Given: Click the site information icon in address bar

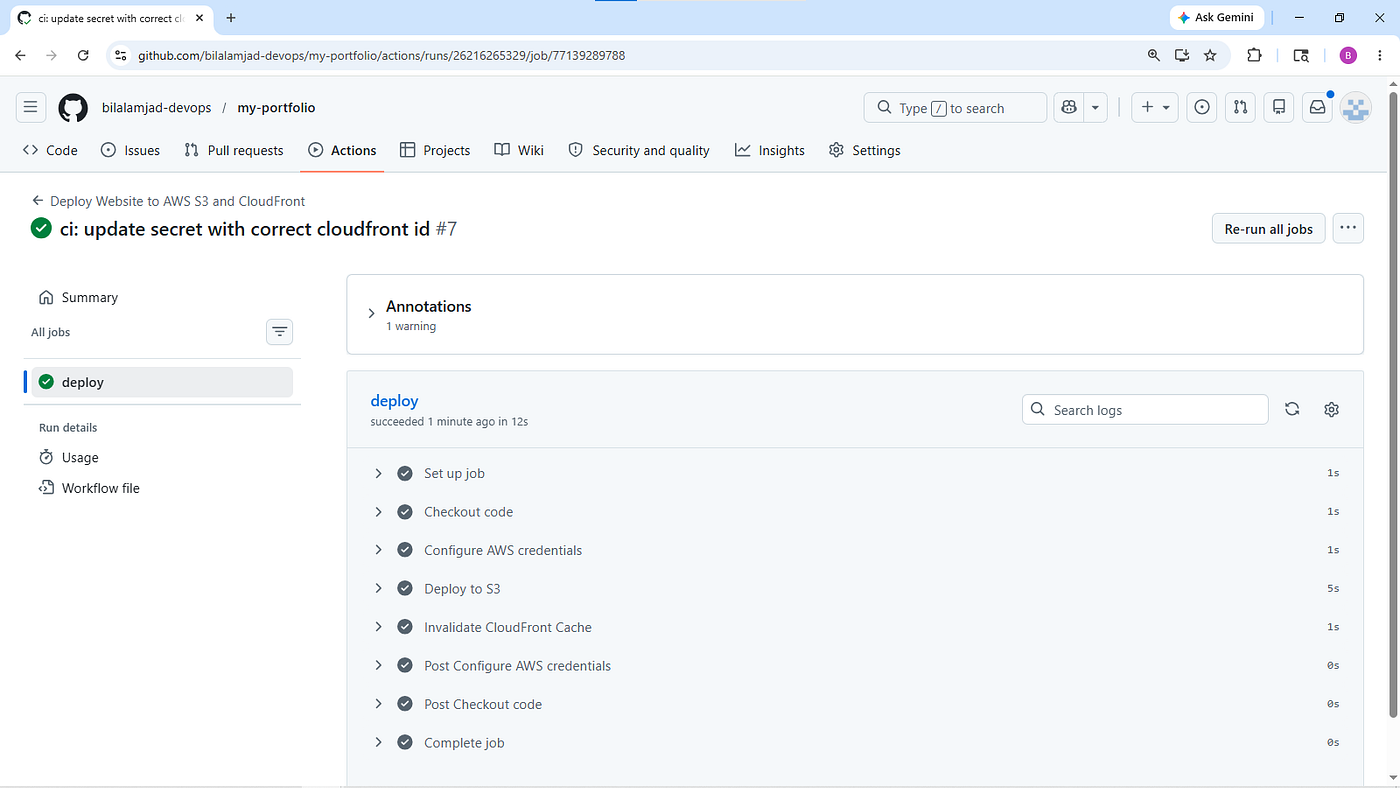Looking at the screenshot, I should (120, 56).
